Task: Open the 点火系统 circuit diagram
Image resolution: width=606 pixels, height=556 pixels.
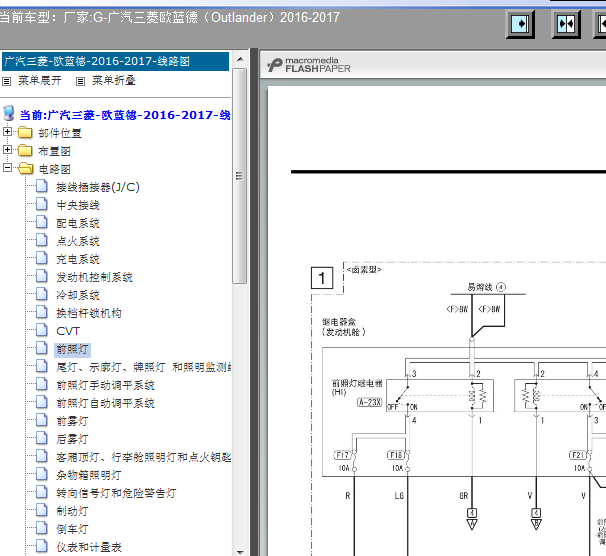Action: 77,241
